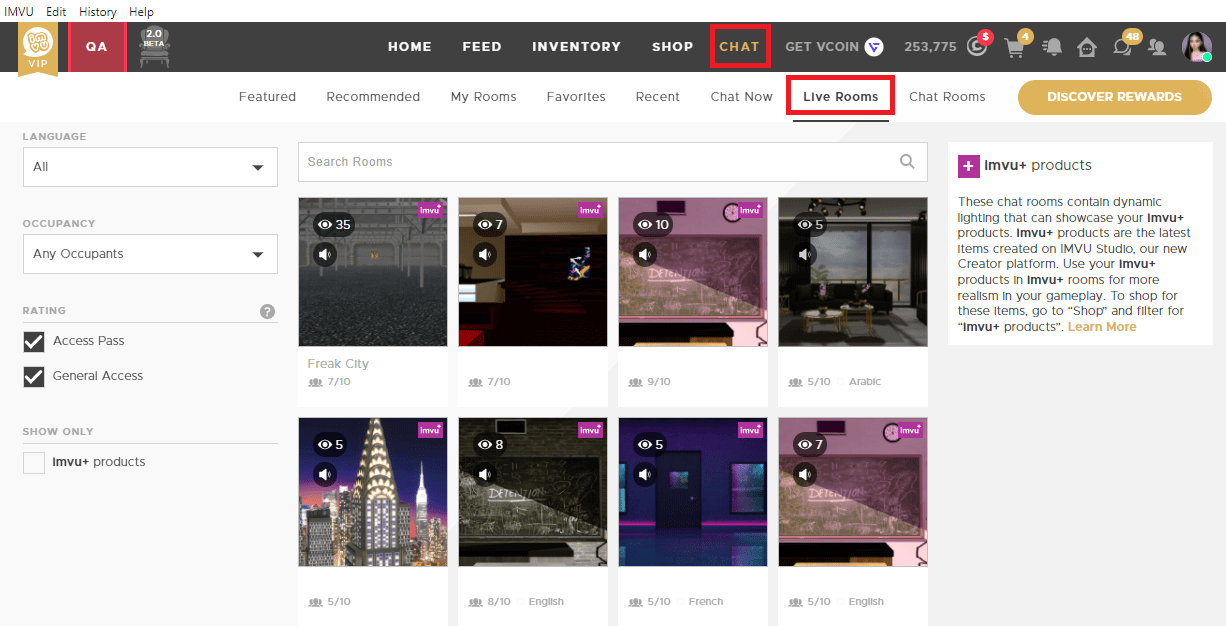Open the friends icon in the top bar
Screen dimensions: 1226x626
[1157, 46]
